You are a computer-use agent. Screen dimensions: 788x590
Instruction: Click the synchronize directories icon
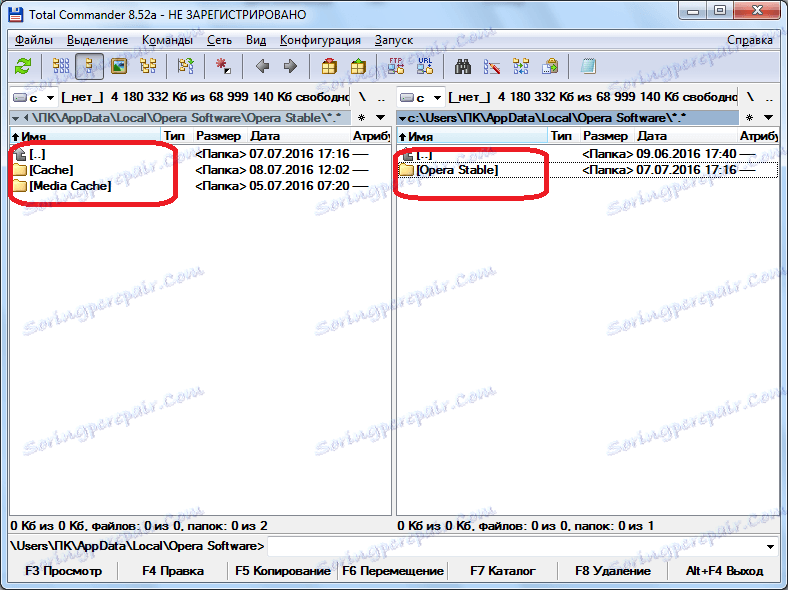click(521, 66)
